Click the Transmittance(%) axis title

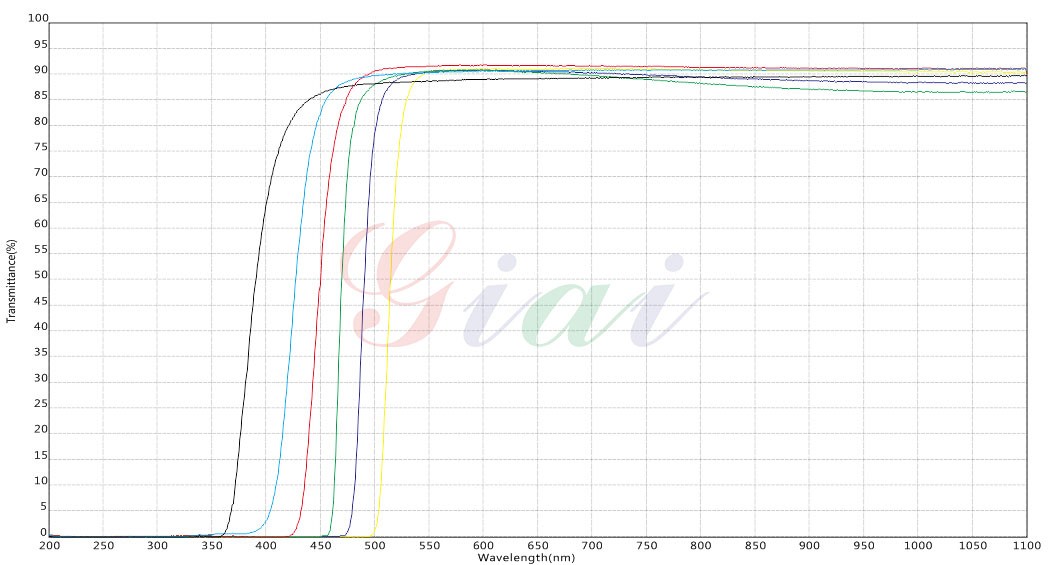click(12, 280)
